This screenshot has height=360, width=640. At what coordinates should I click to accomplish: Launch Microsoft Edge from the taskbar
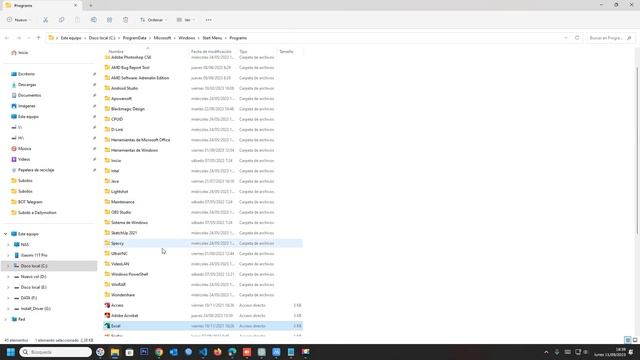pos(232,352)
